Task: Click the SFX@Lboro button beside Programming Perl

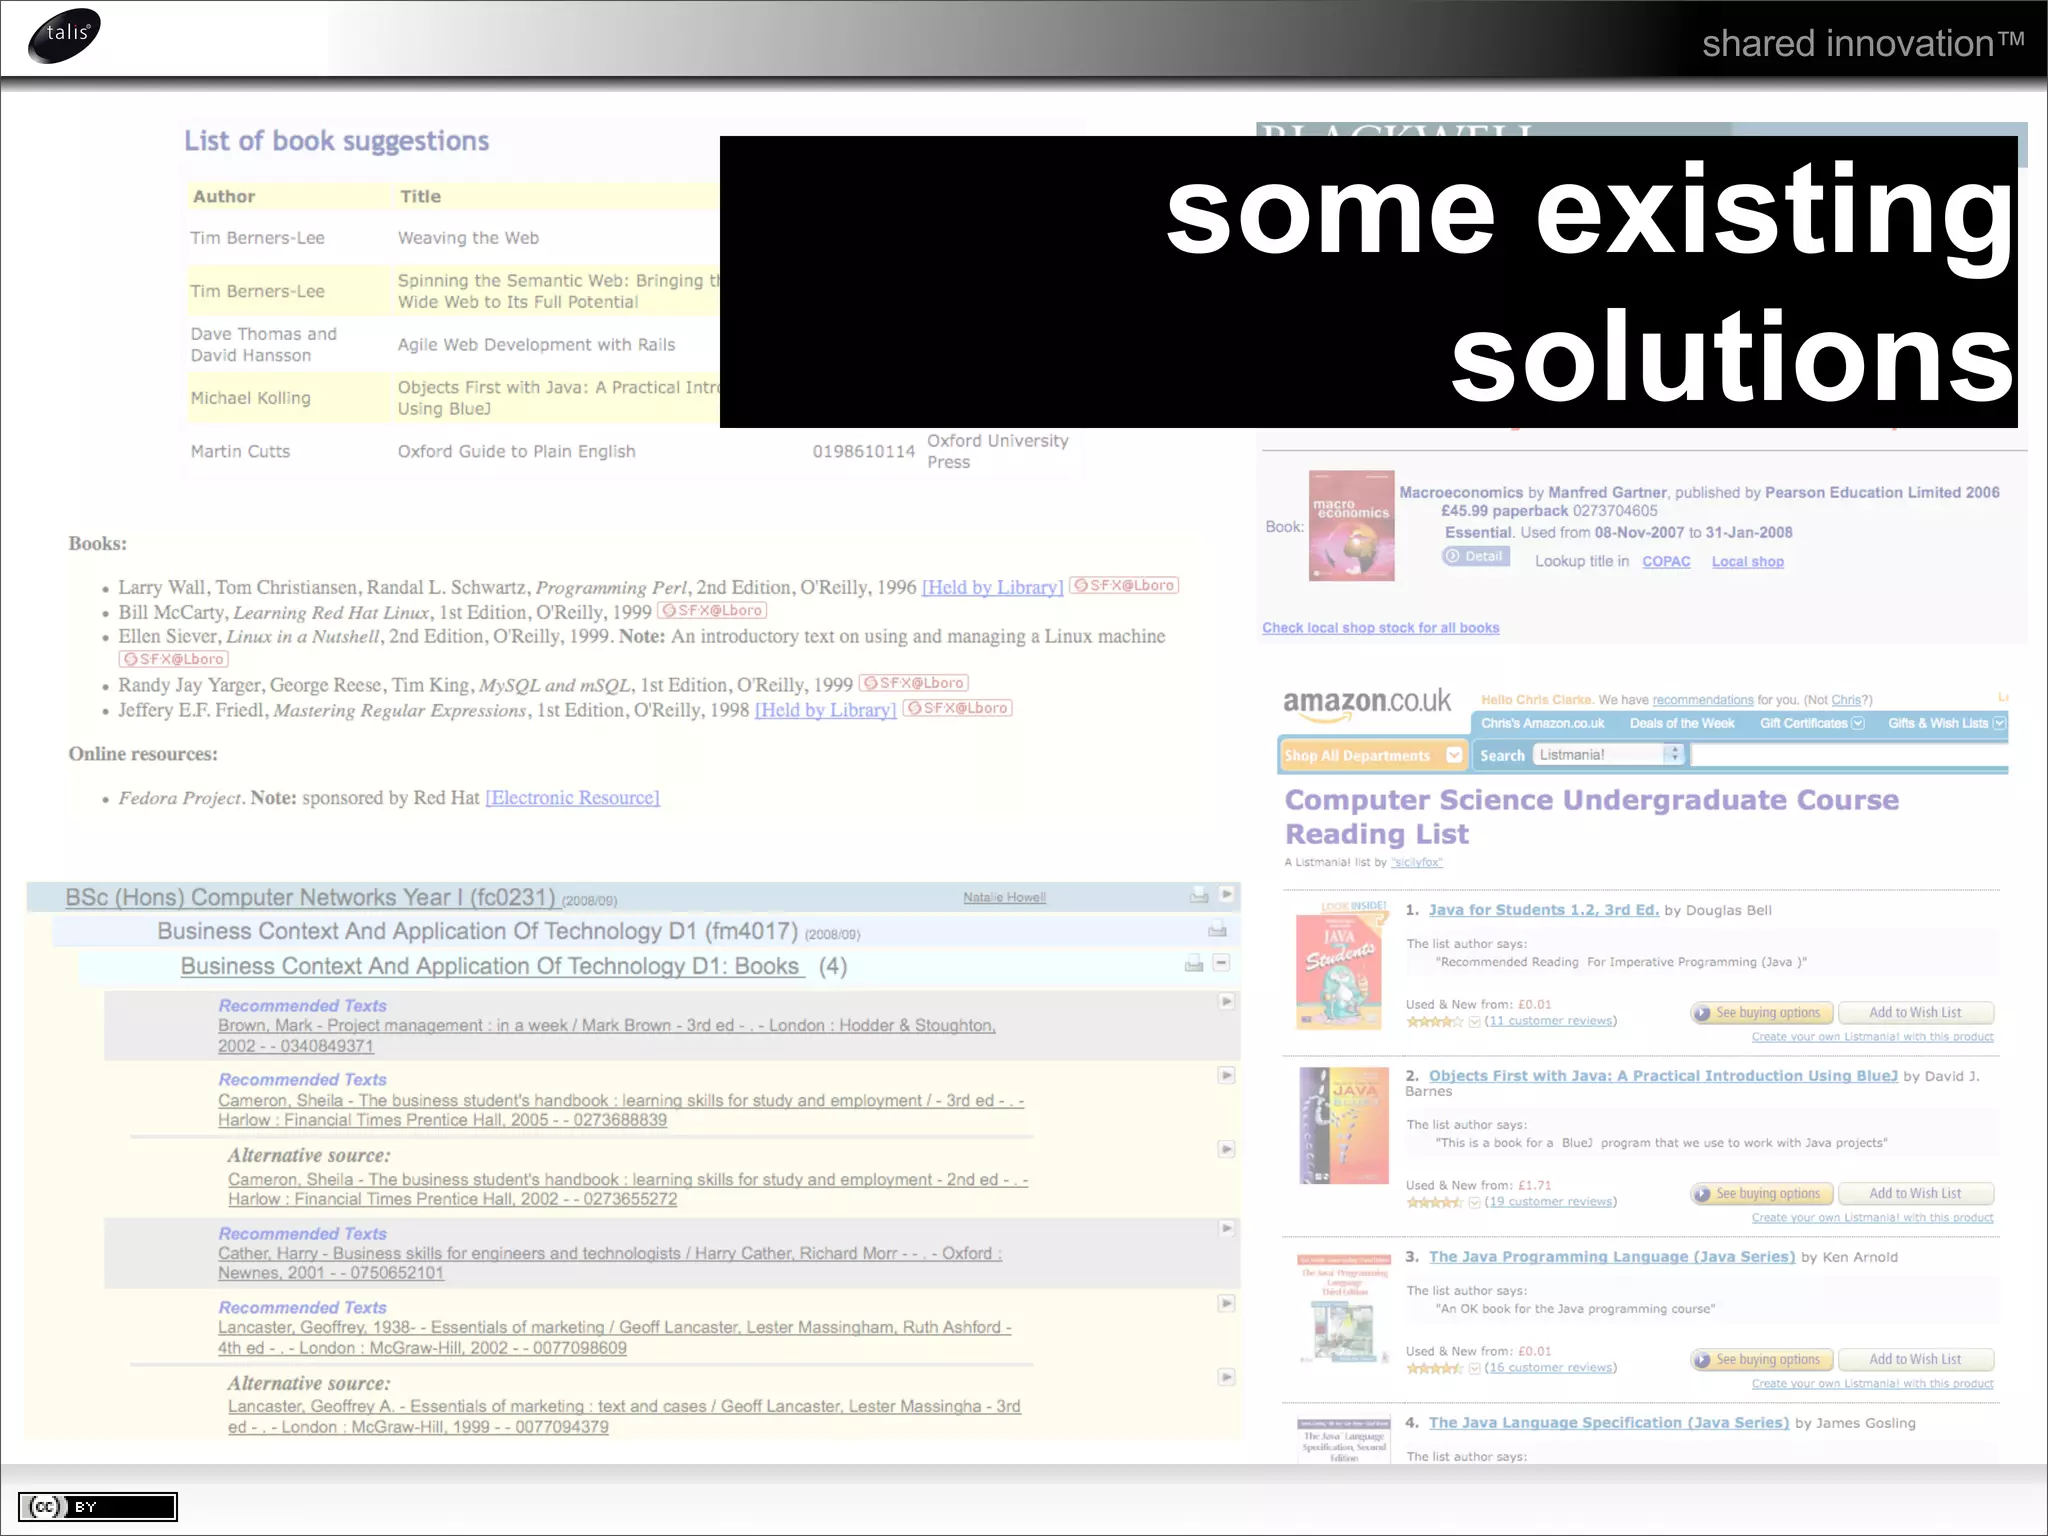Action: tap(1124, 585)
